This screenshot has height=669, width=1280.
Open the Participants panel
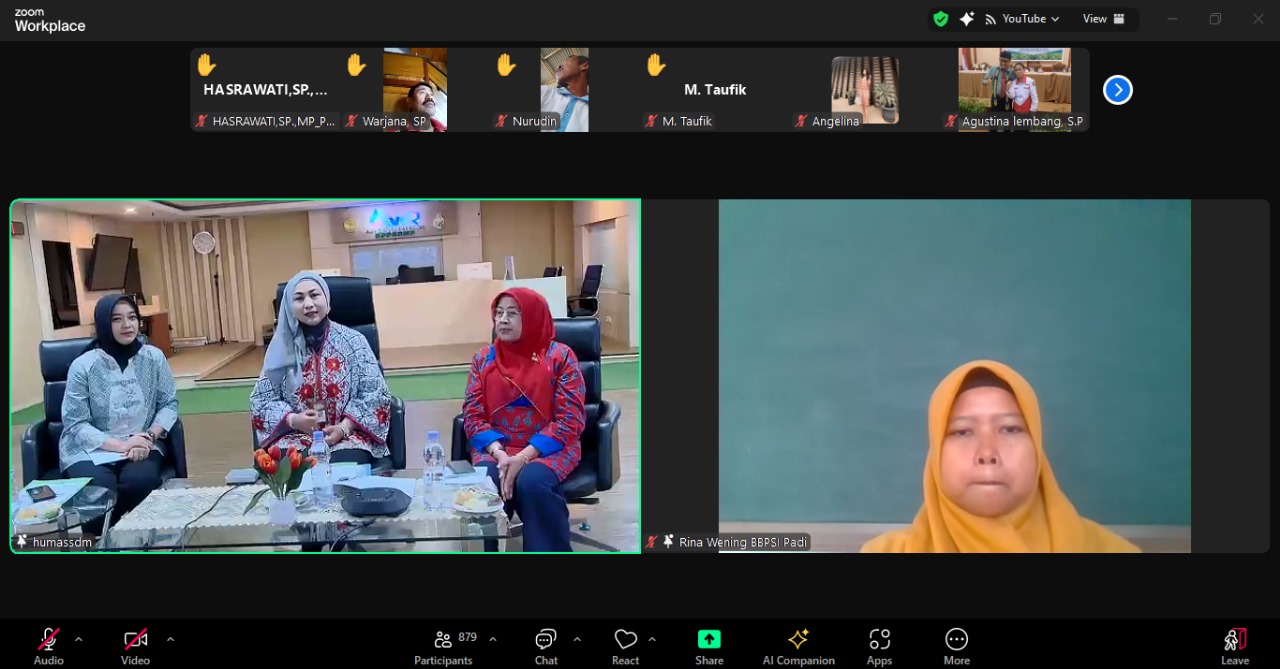point(443,645)
